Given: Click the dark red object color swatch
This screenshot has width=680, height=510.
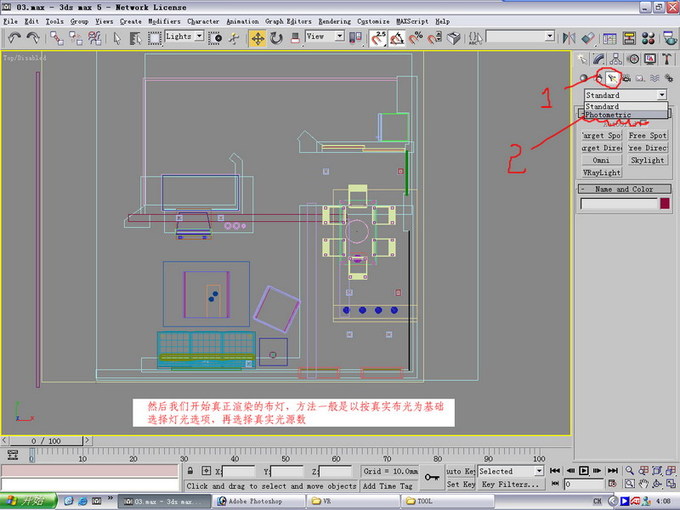Looking at the screenshot, I should coord(665,203).
